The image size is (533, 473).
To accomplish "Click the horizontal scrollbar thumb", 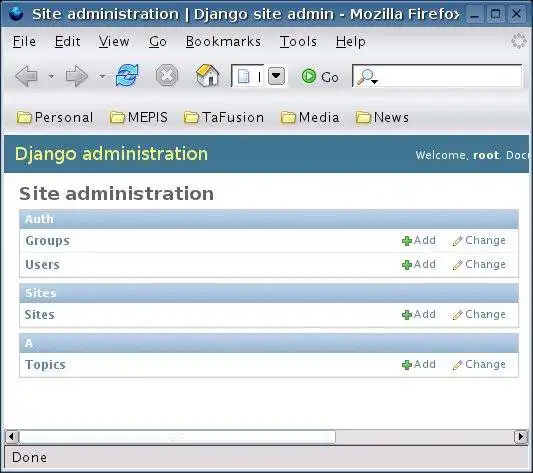I will coord(177,437).
